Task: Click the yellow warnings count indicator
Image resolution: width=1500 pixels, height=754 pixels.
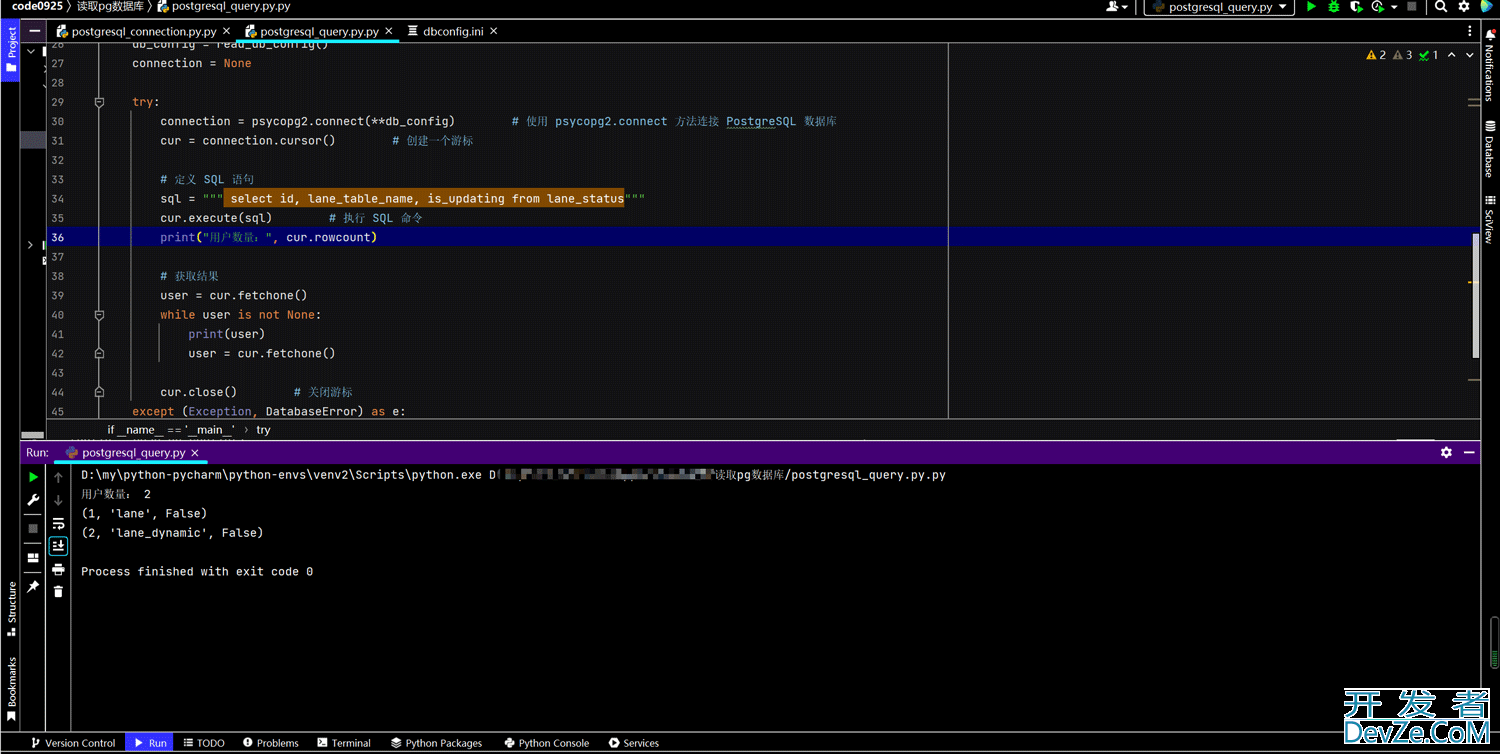Action: (x=1376, y=55)
